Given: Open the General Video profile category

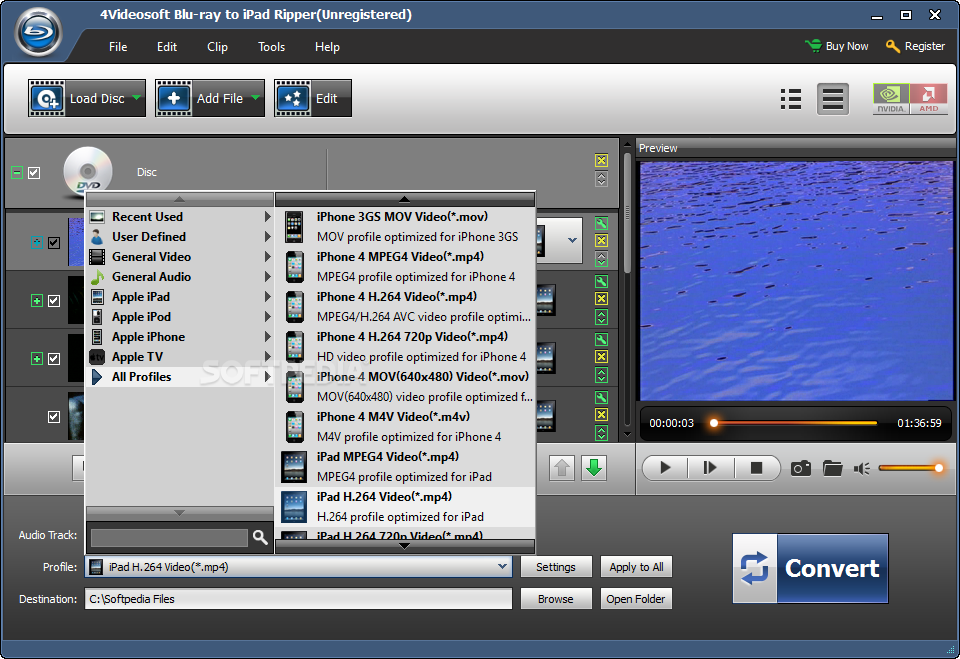Looking at the screenshot, I should 180,257.
